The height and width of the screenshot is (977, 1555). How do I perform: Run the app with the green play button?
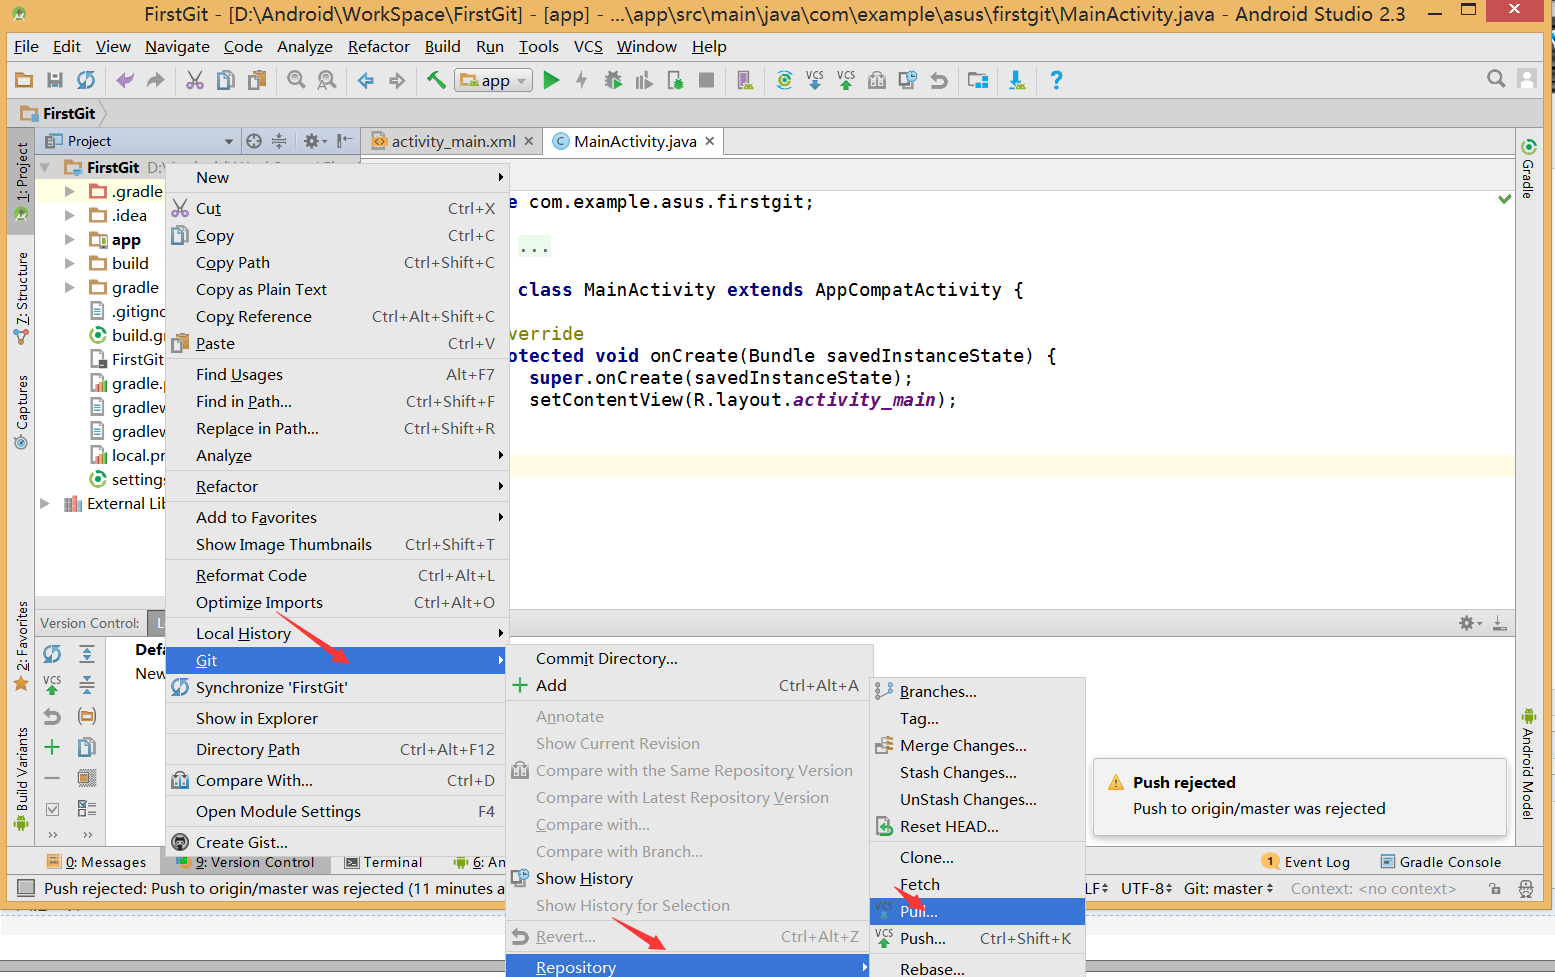coord(551,80)
